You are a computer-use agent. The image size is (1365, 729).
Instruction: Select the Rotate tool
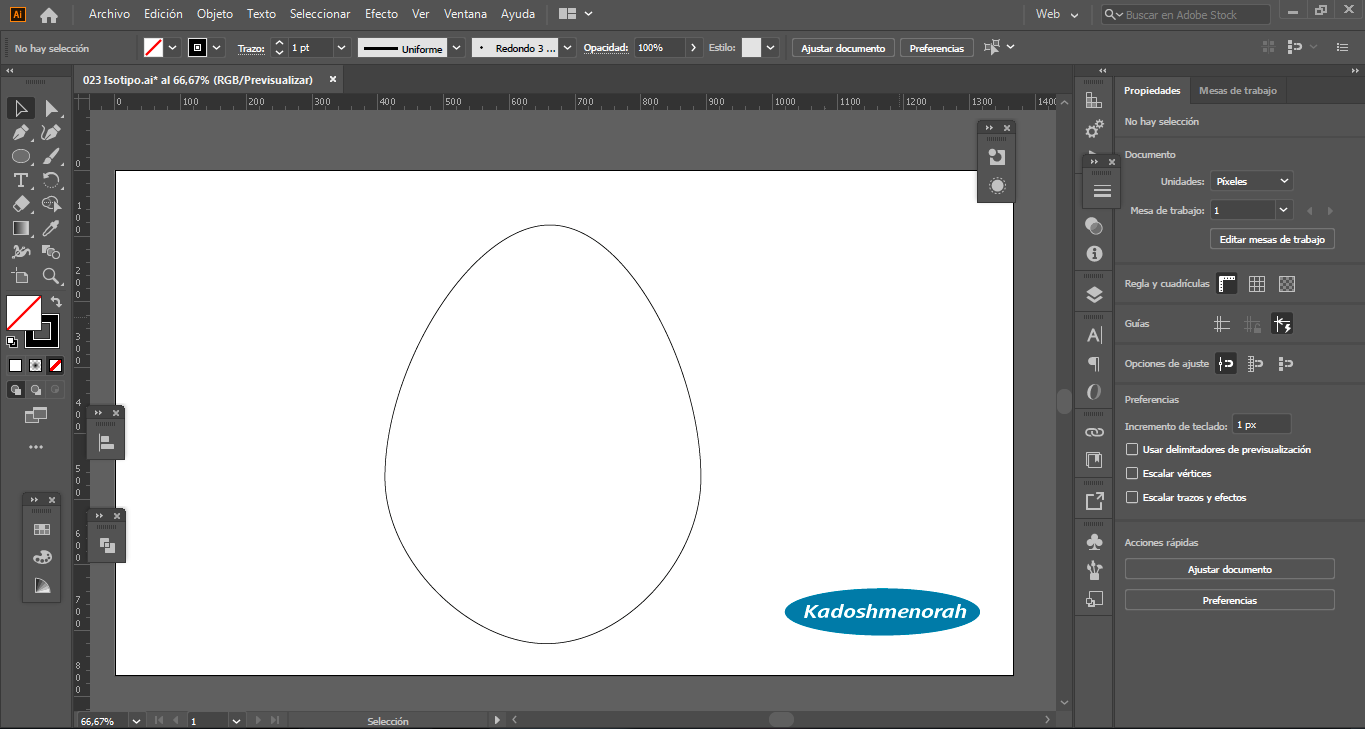[51, 180]
